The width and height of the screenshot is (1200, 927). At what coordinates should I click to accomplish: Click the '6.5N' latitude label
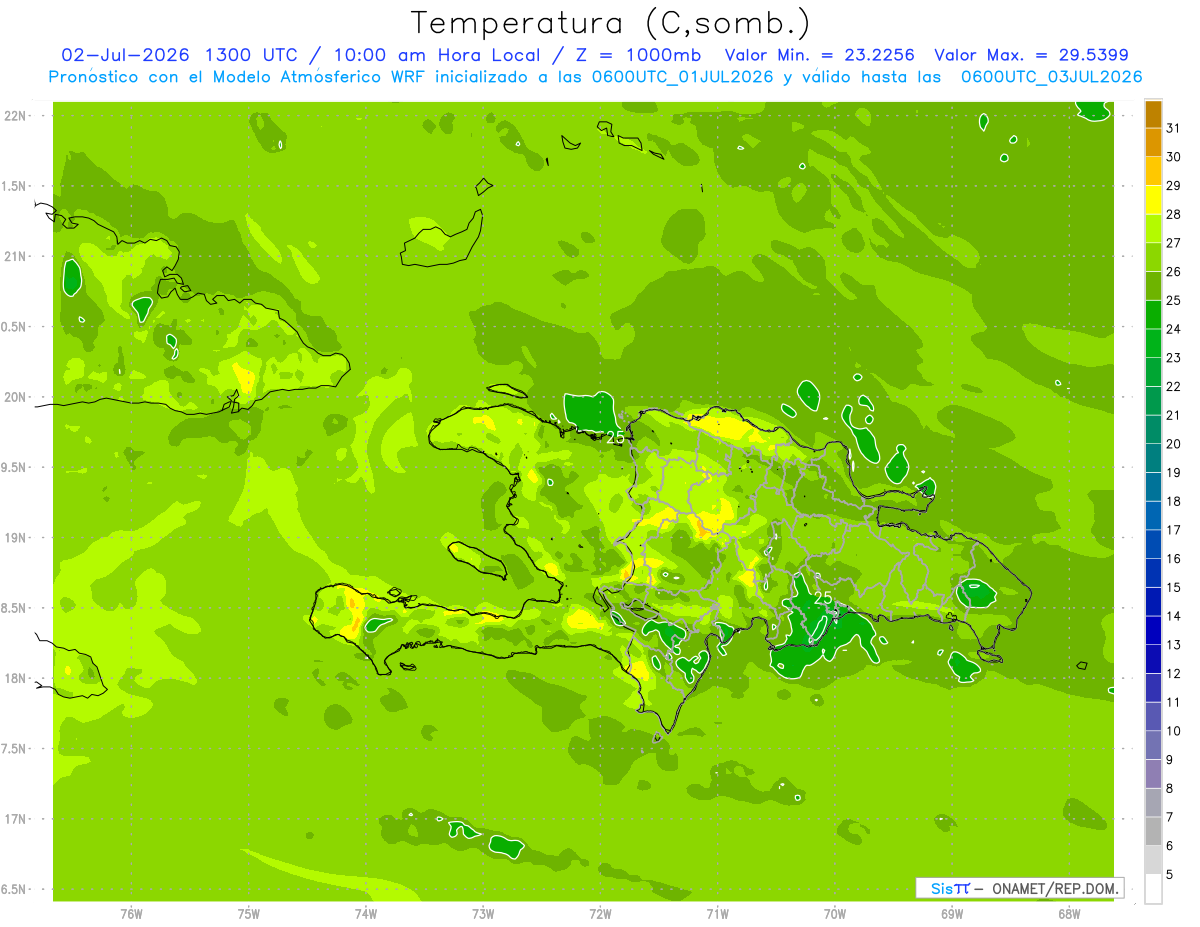pos(14,889)
